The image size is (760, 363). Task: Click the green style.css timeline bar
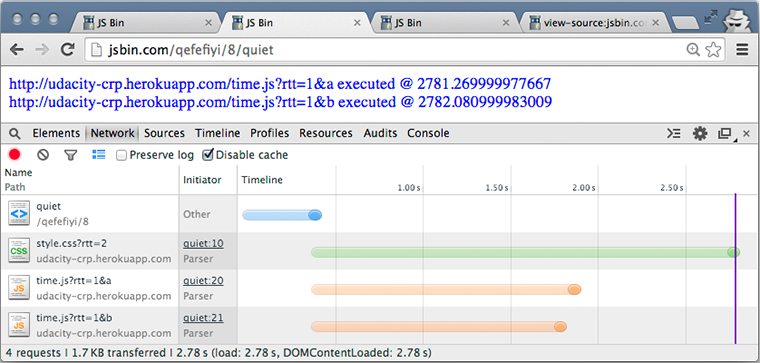525,252
